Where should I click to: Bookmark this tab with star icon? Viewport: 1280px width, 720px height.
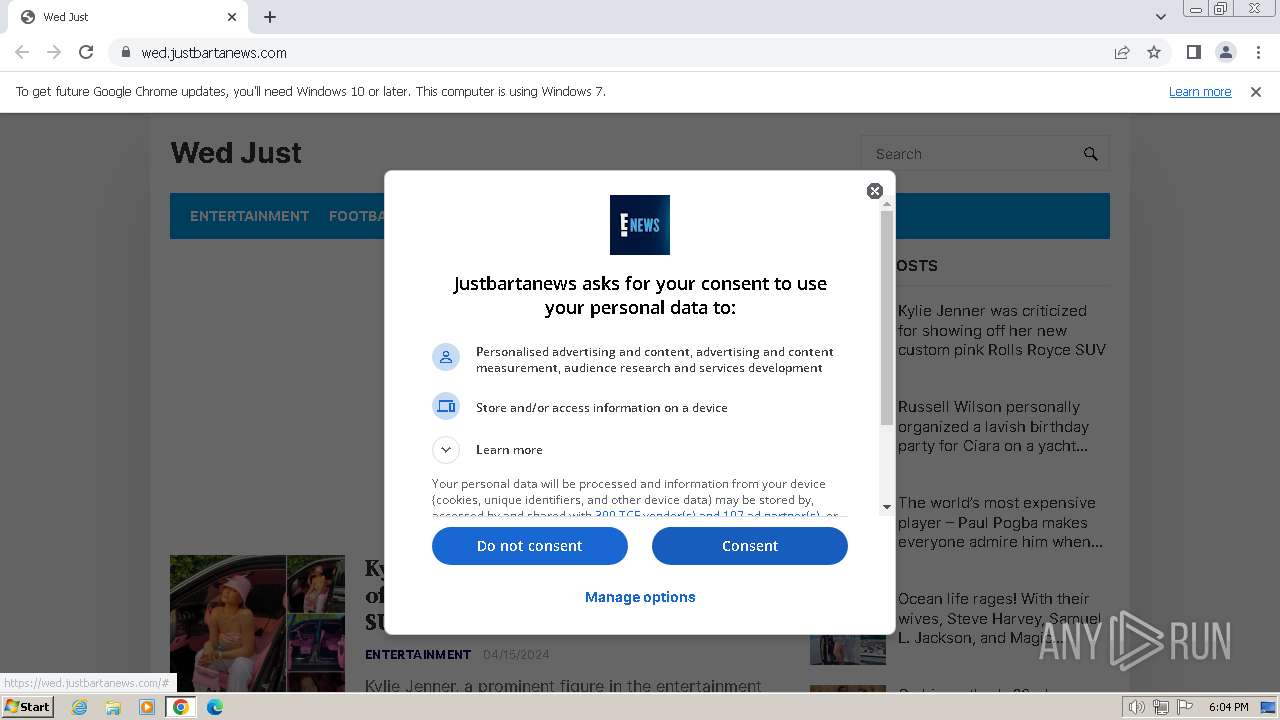tap(1154, 52)
